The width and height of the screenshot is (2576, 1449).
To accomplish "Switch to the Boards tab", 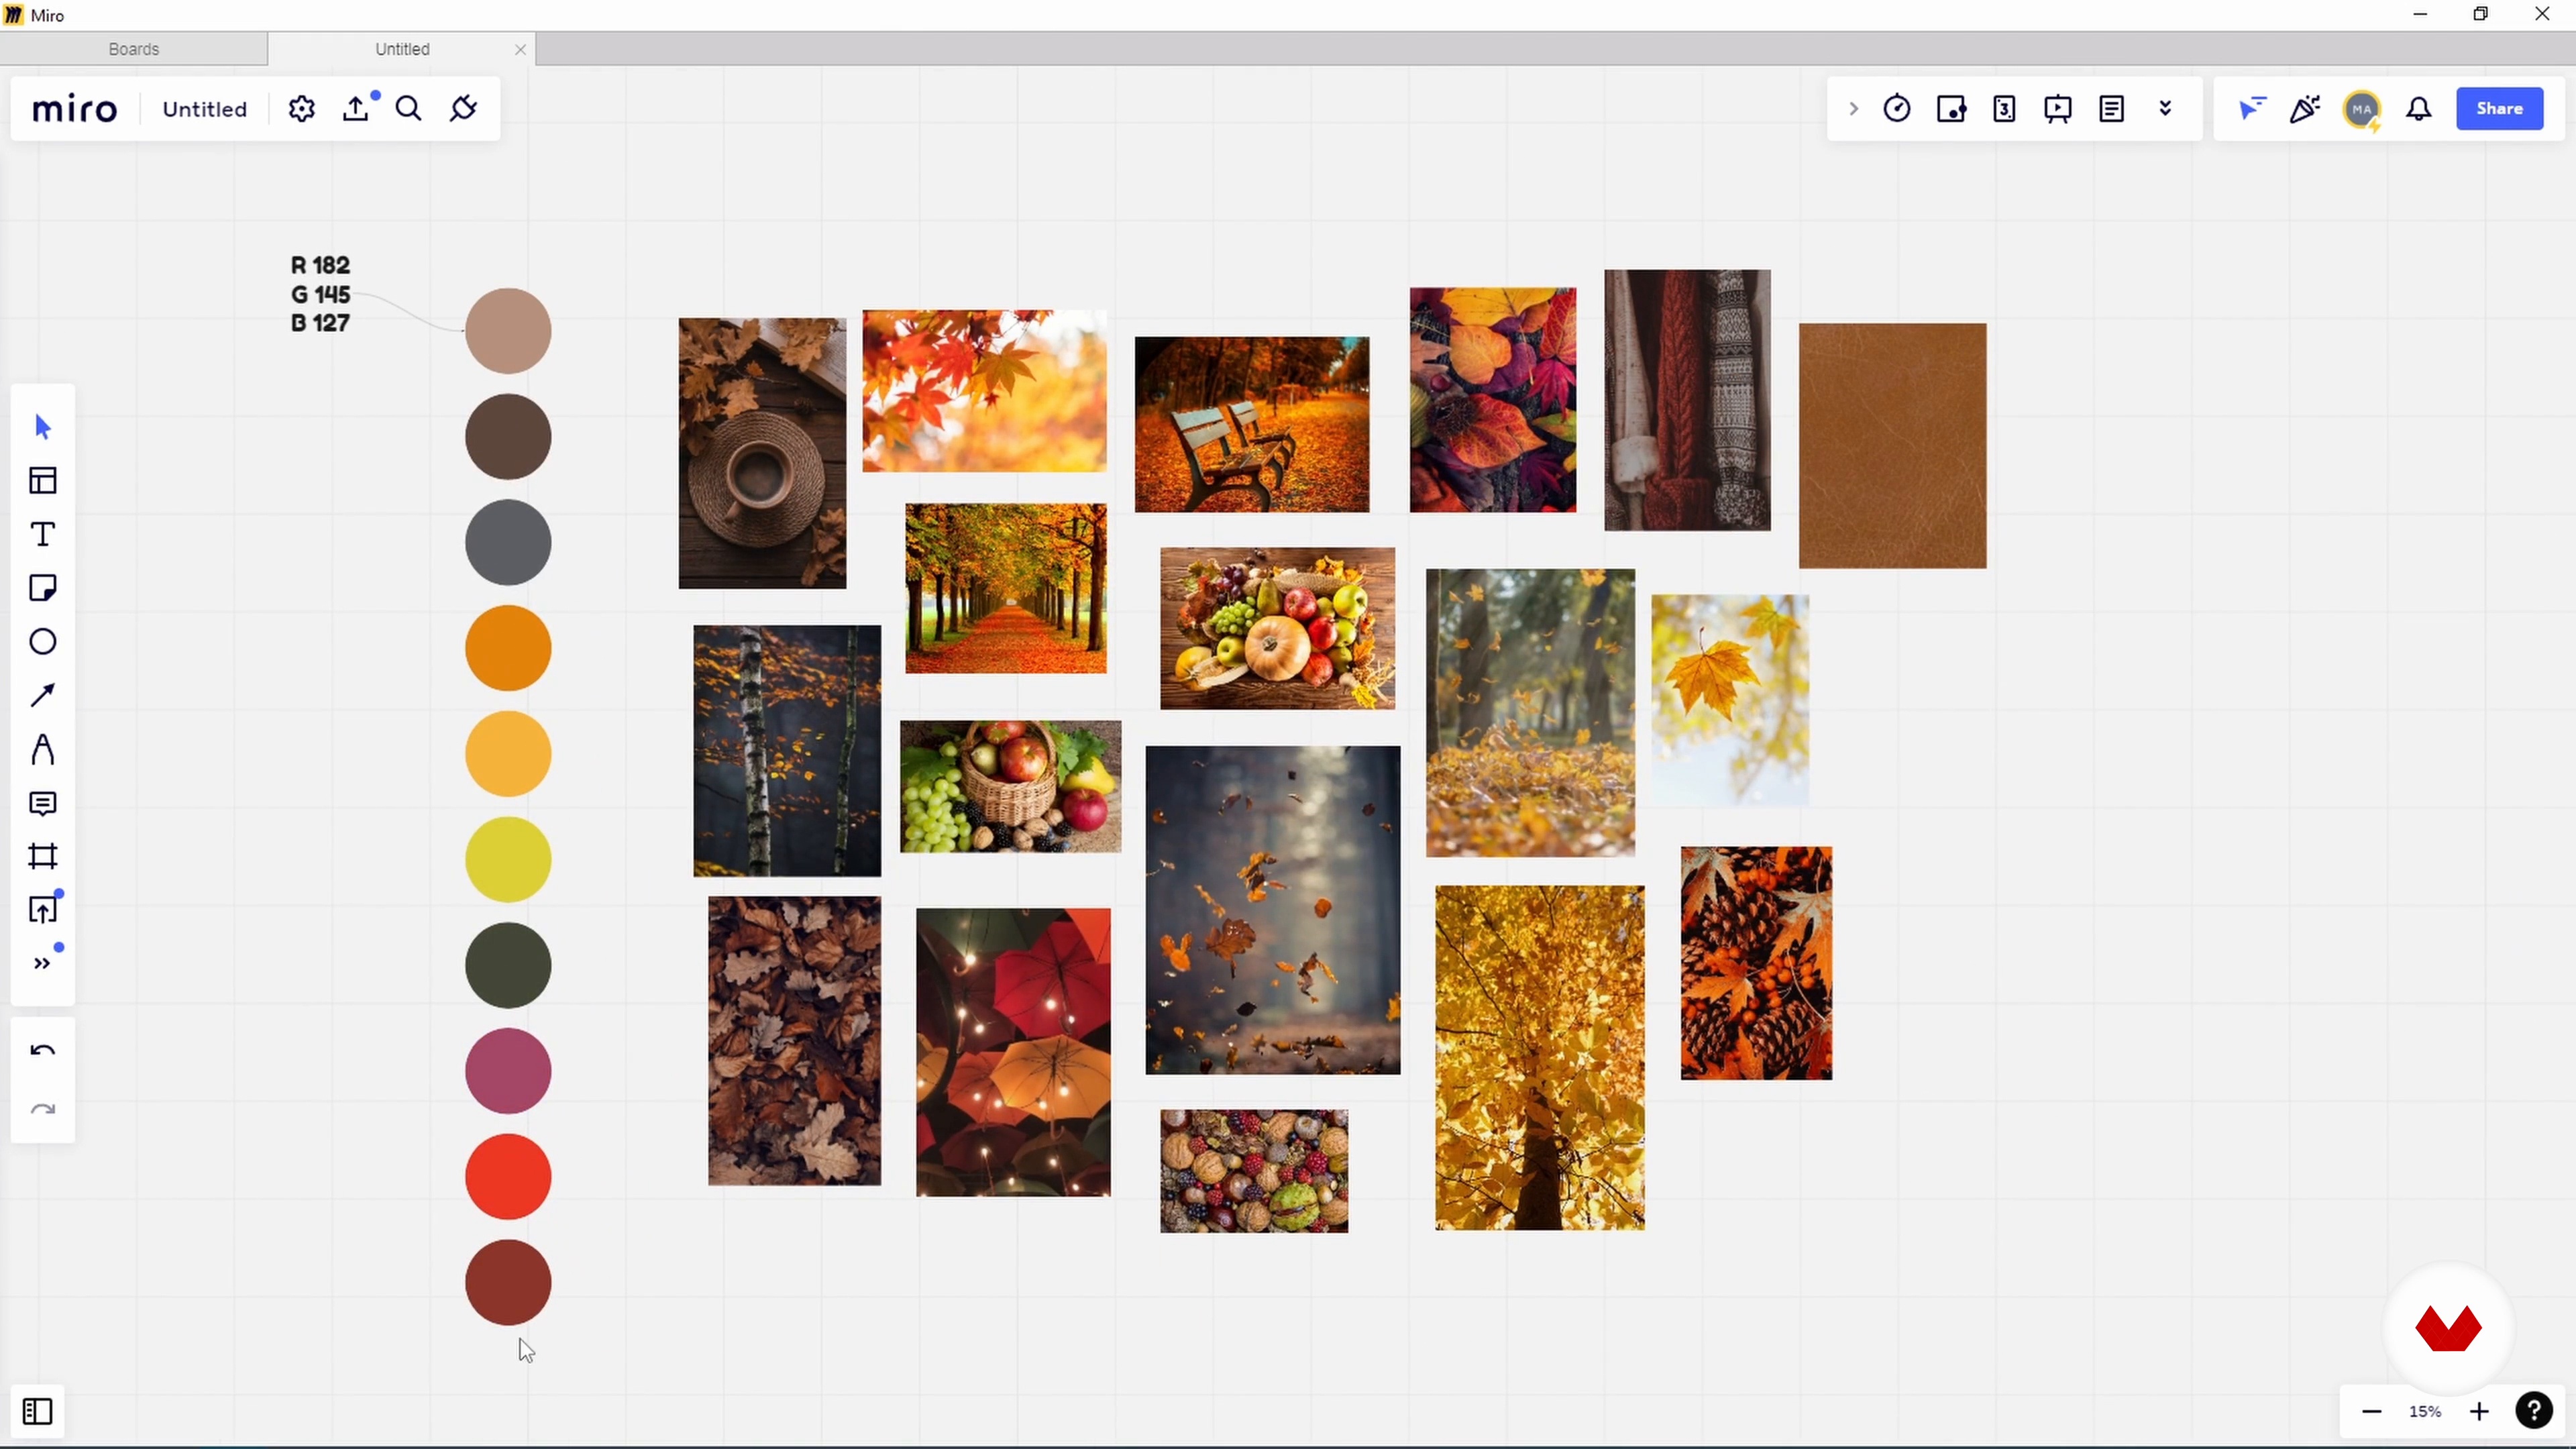I will click(134, 49).
